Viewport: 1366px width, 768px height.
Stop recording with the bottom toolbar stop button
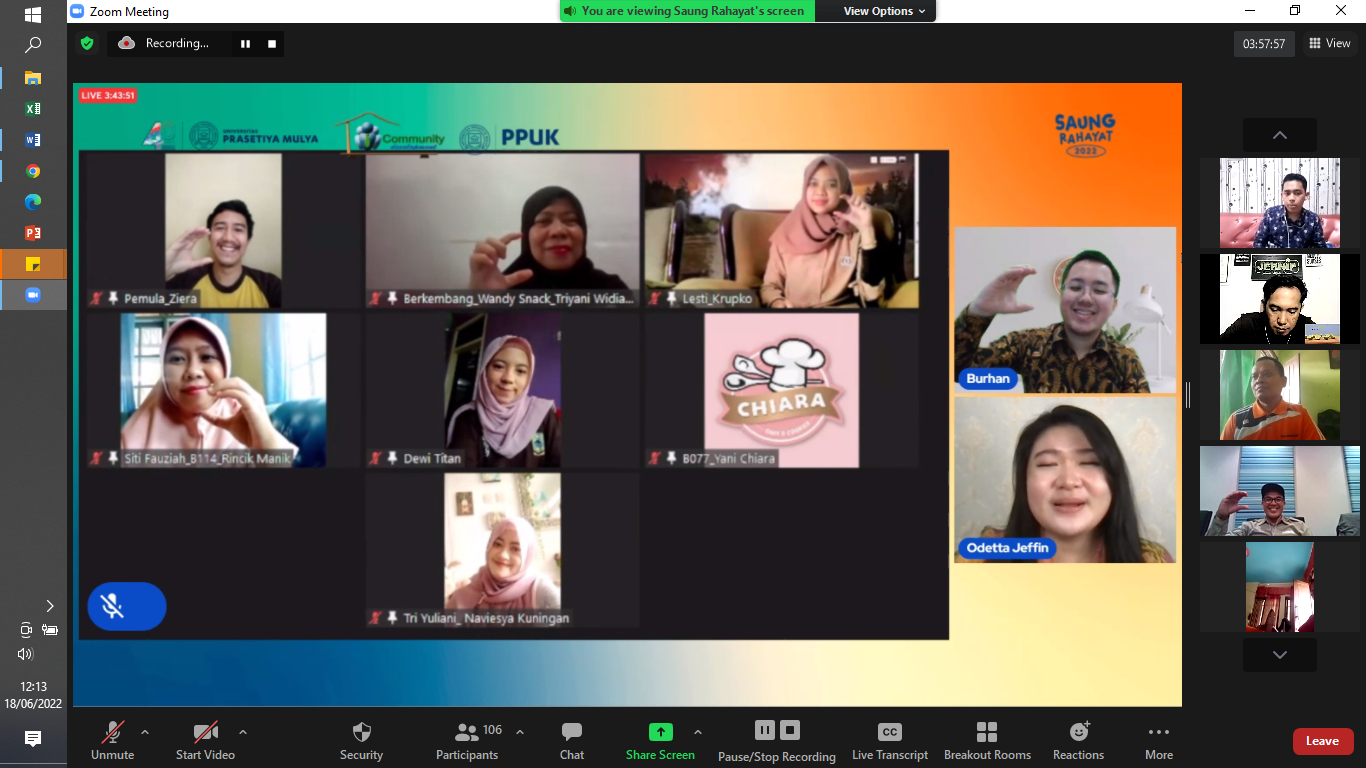click(790, 730)
